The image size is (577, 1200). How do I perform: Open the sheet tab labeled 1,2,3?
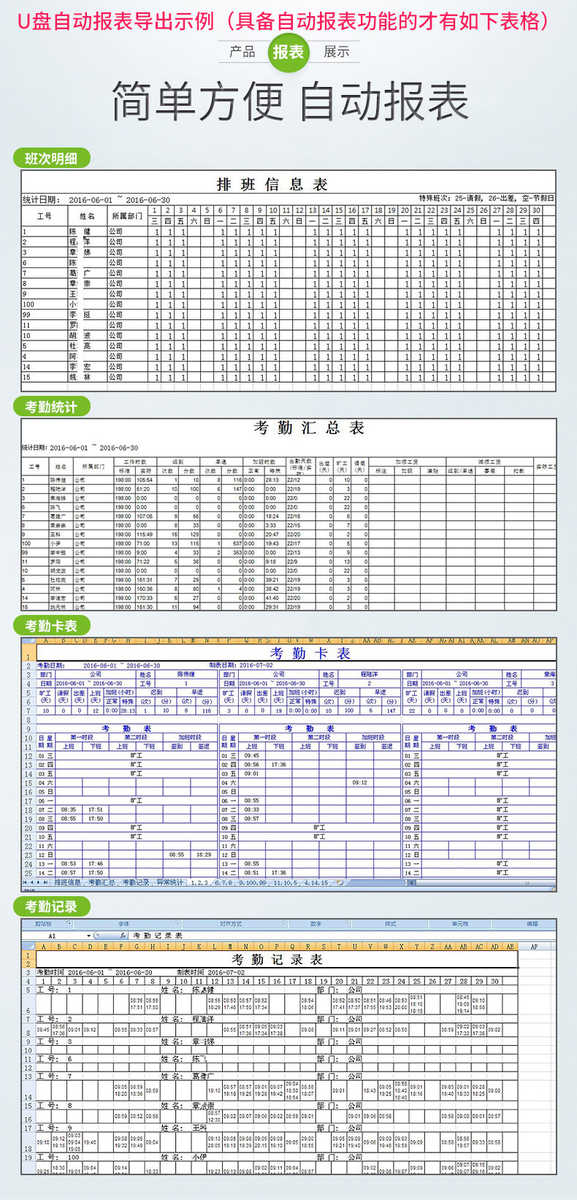[x=199, y=882]
